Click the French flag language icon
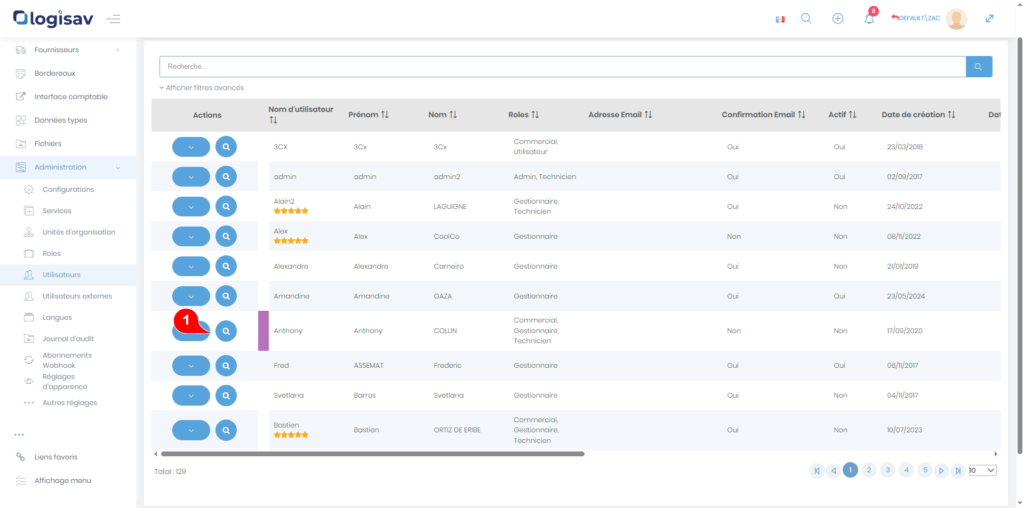 tap(780, 19)
